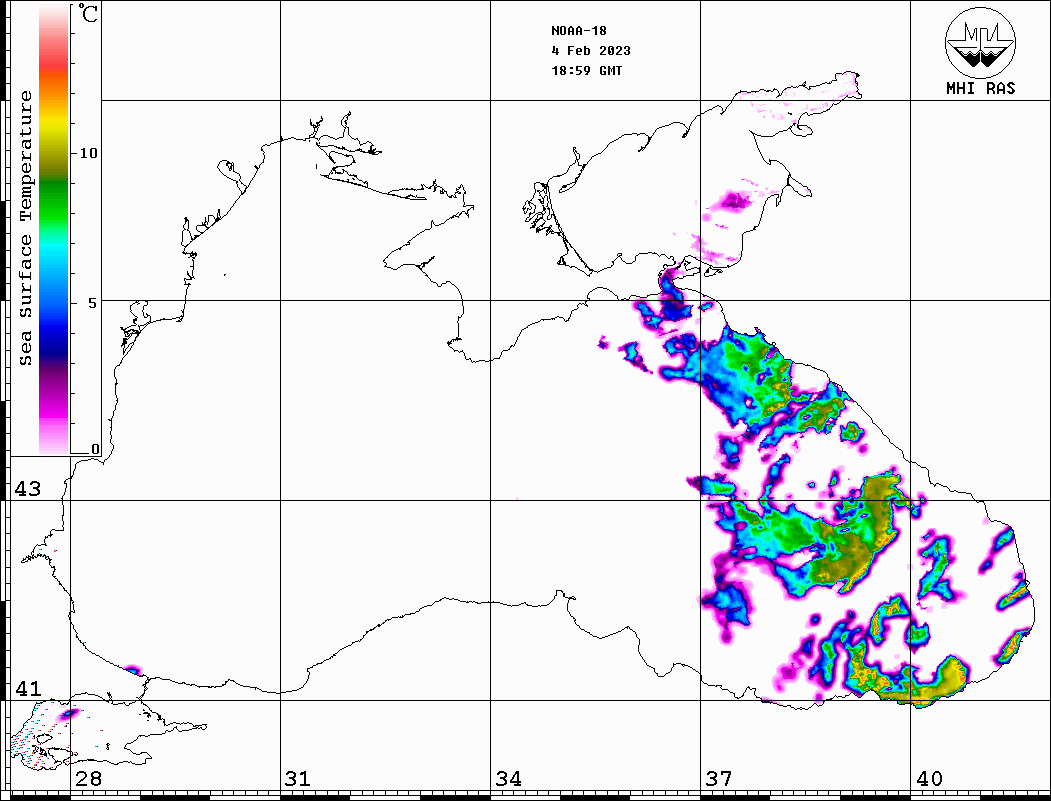The image size is (1051, 801).
Task: Click the '10' mark on the temperature scale
Action: 88,153
